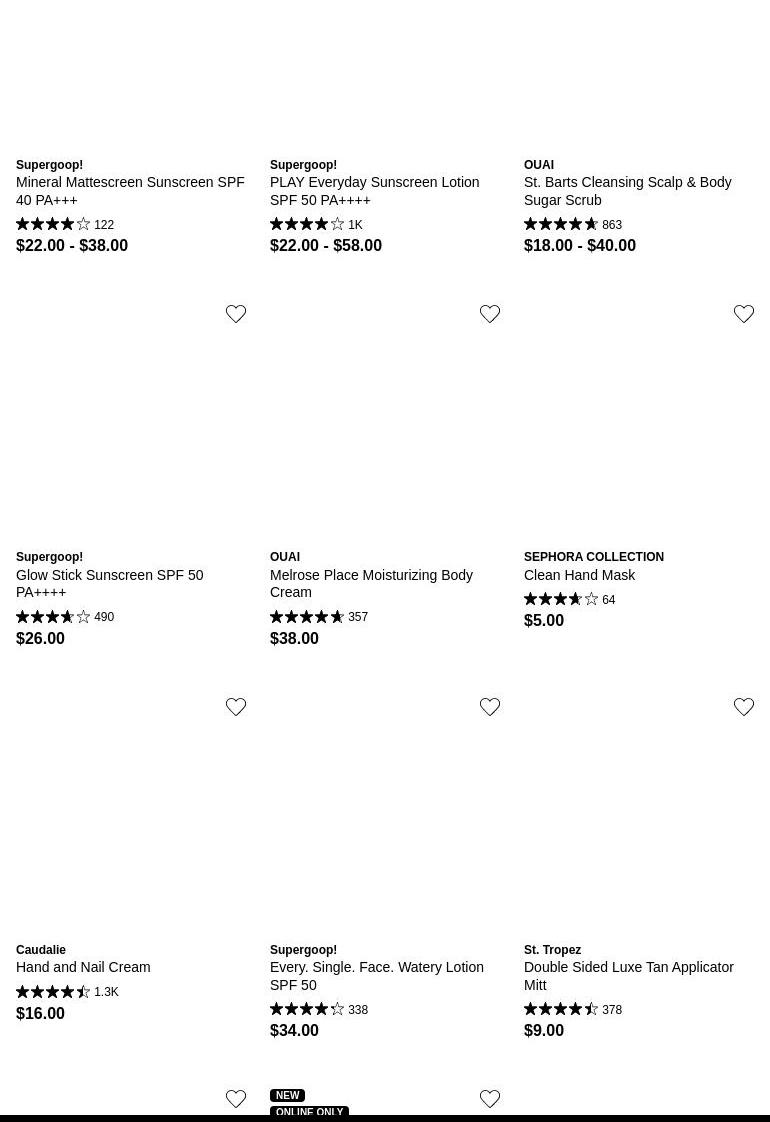Click the $38.00 price under Melrose Place
Viewport: 770px width, 1122px height.
pos(294,638)
